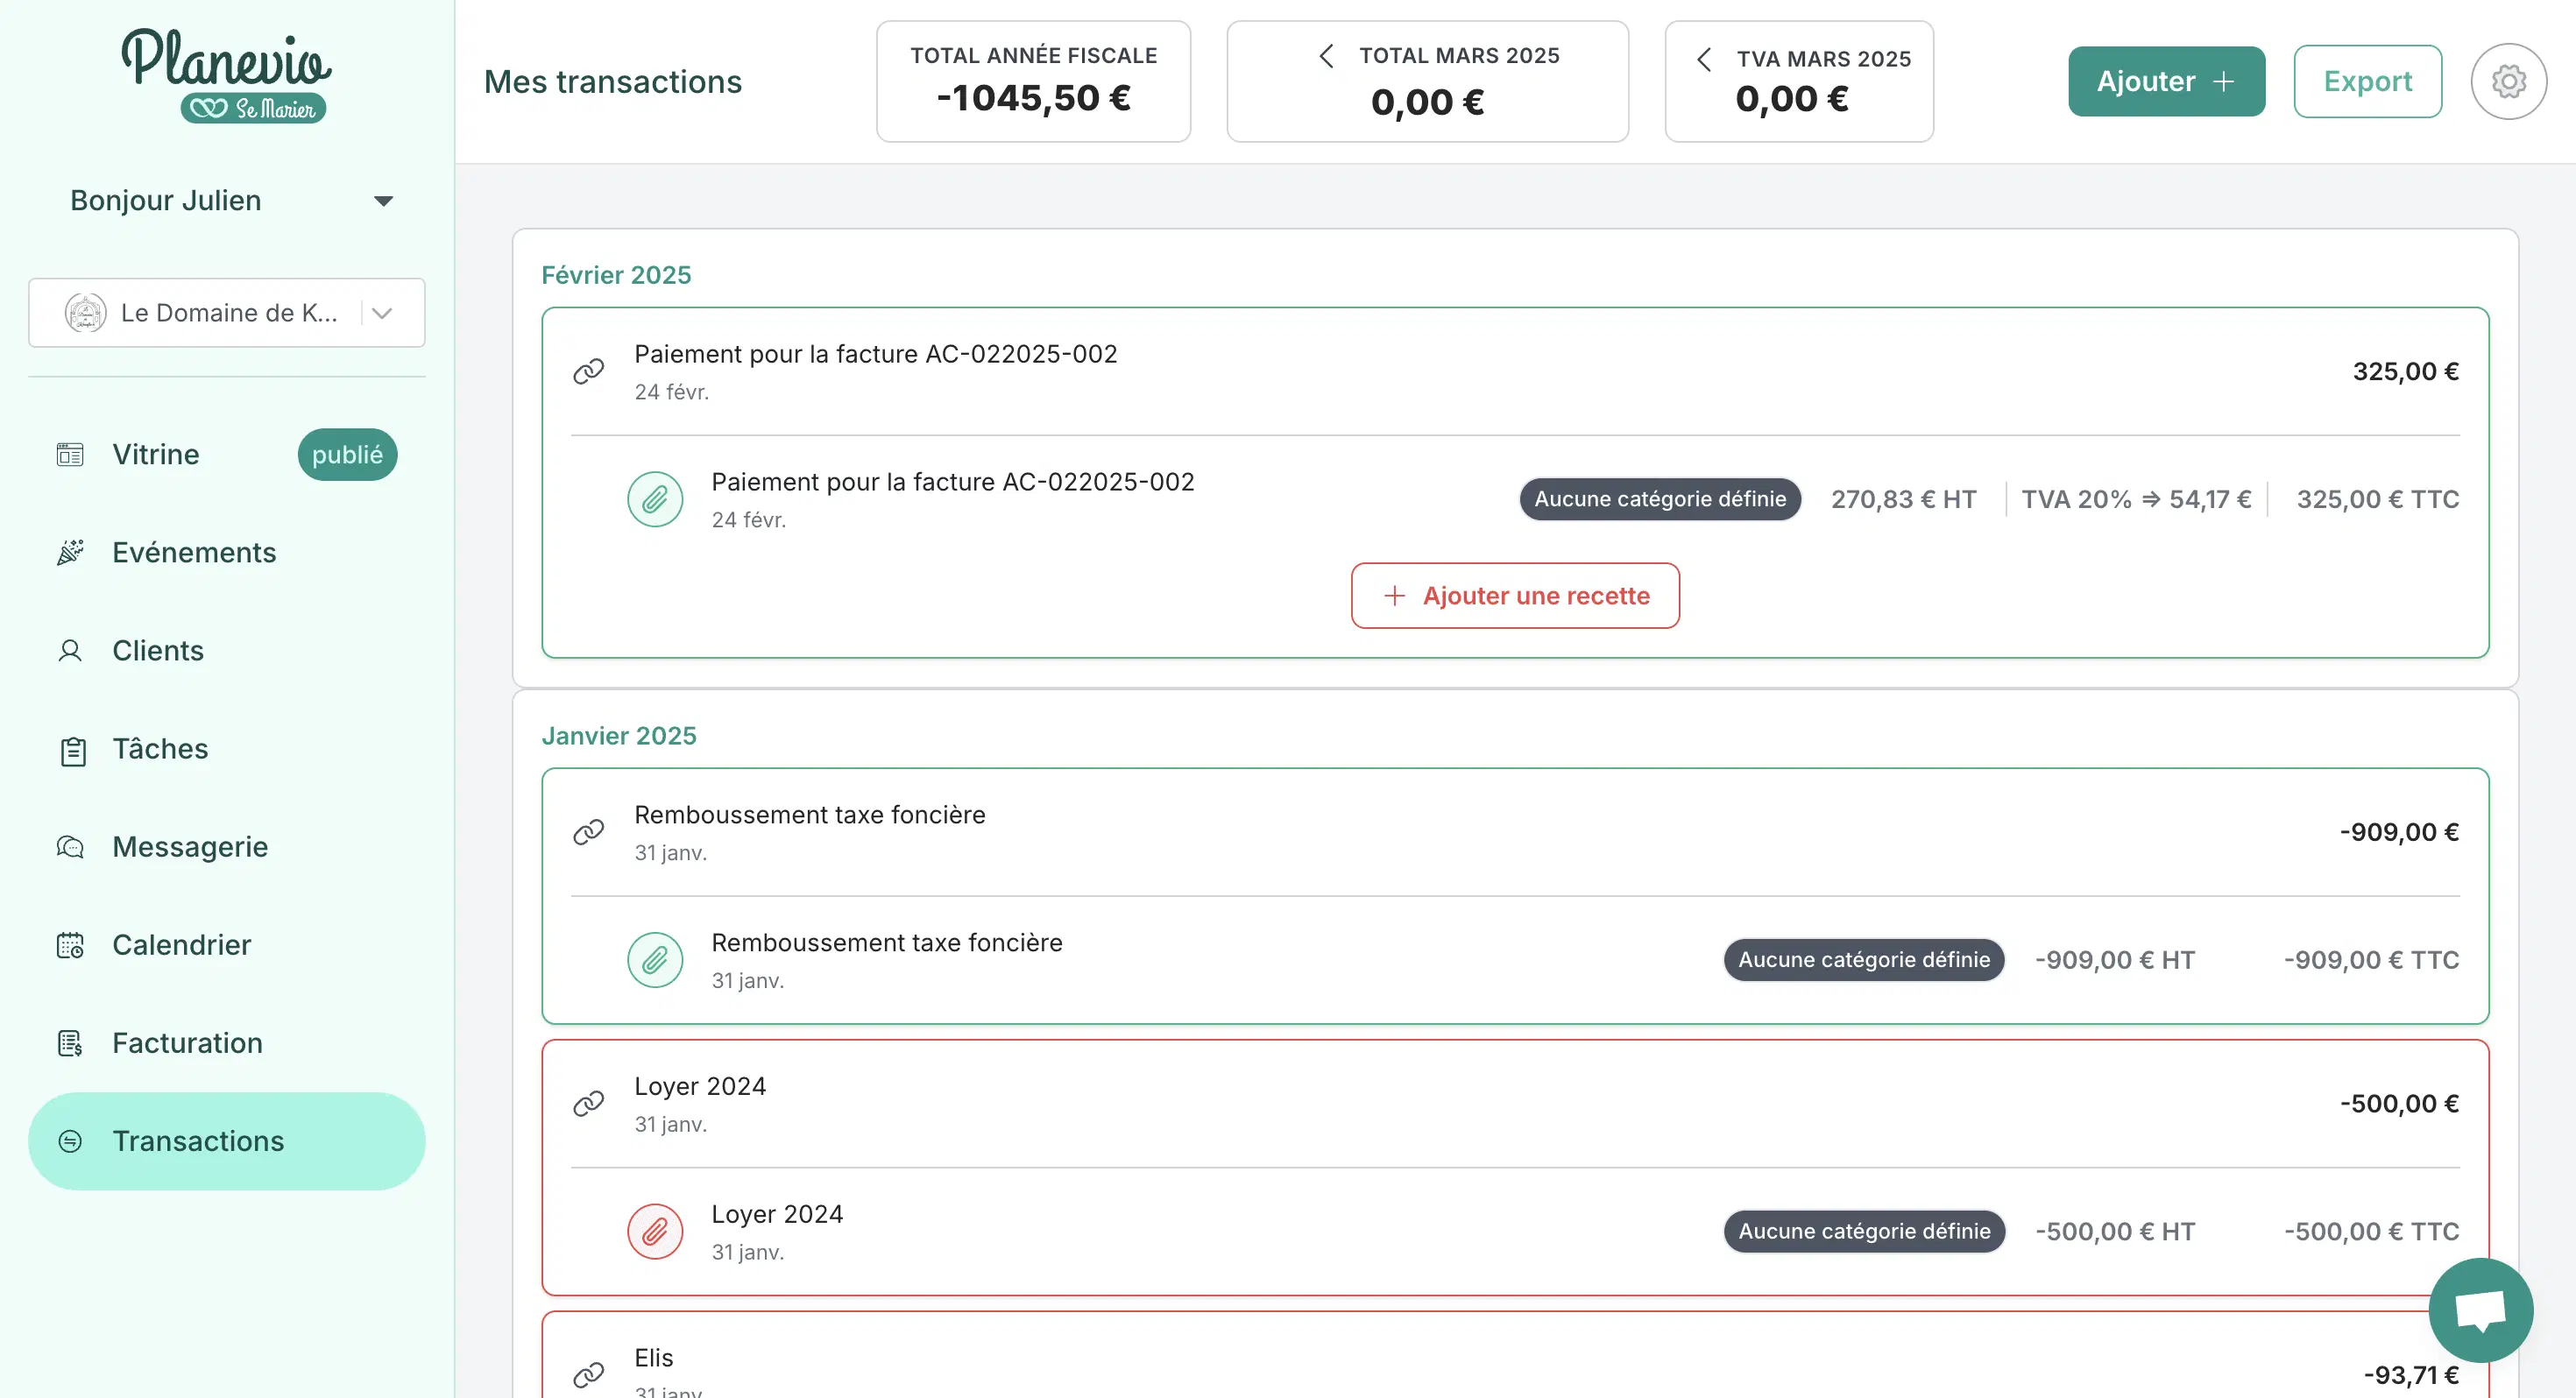Click the Export button
The image size is (2576, 1398).
pyautogui.click(x=2367, y=81)
